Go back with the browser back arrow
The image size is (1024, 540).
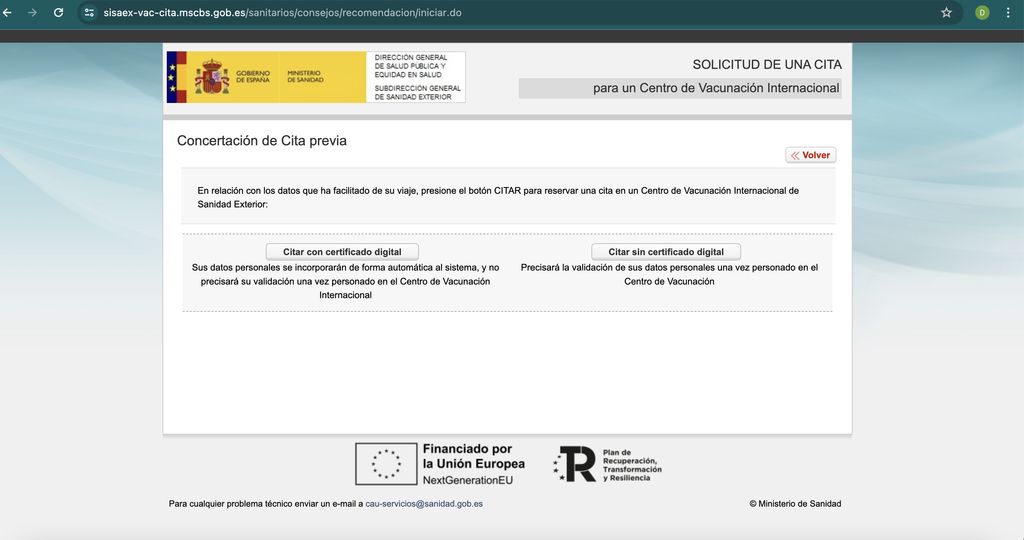coord(7,12)
